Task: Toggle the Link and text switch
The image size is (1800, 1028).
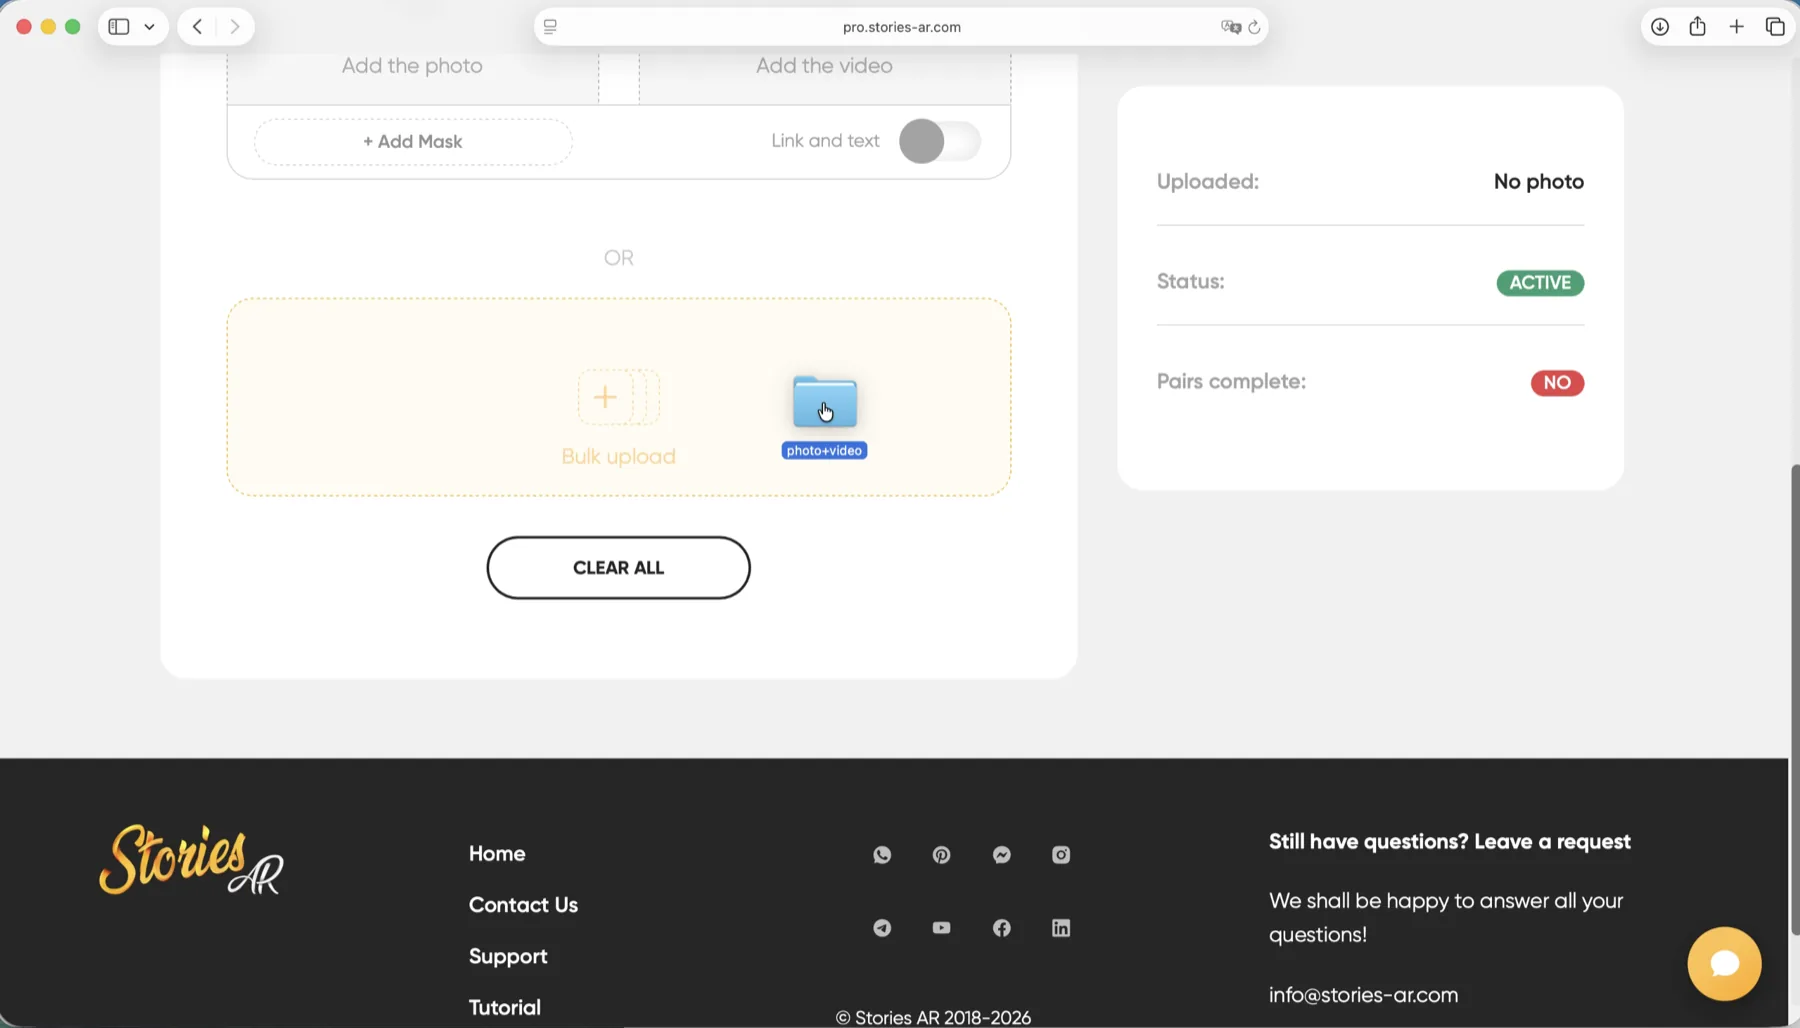Action: (x=940, y=141)
